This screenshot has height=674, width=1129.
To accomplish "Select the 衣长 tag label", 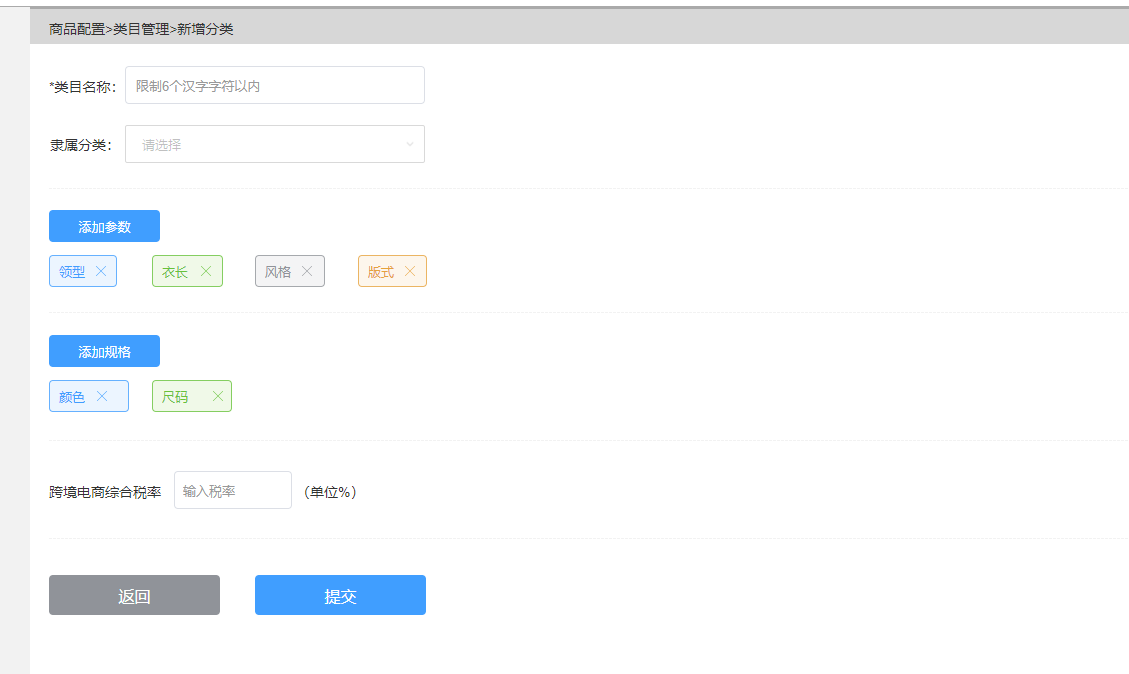I will [x=175, y=271].
